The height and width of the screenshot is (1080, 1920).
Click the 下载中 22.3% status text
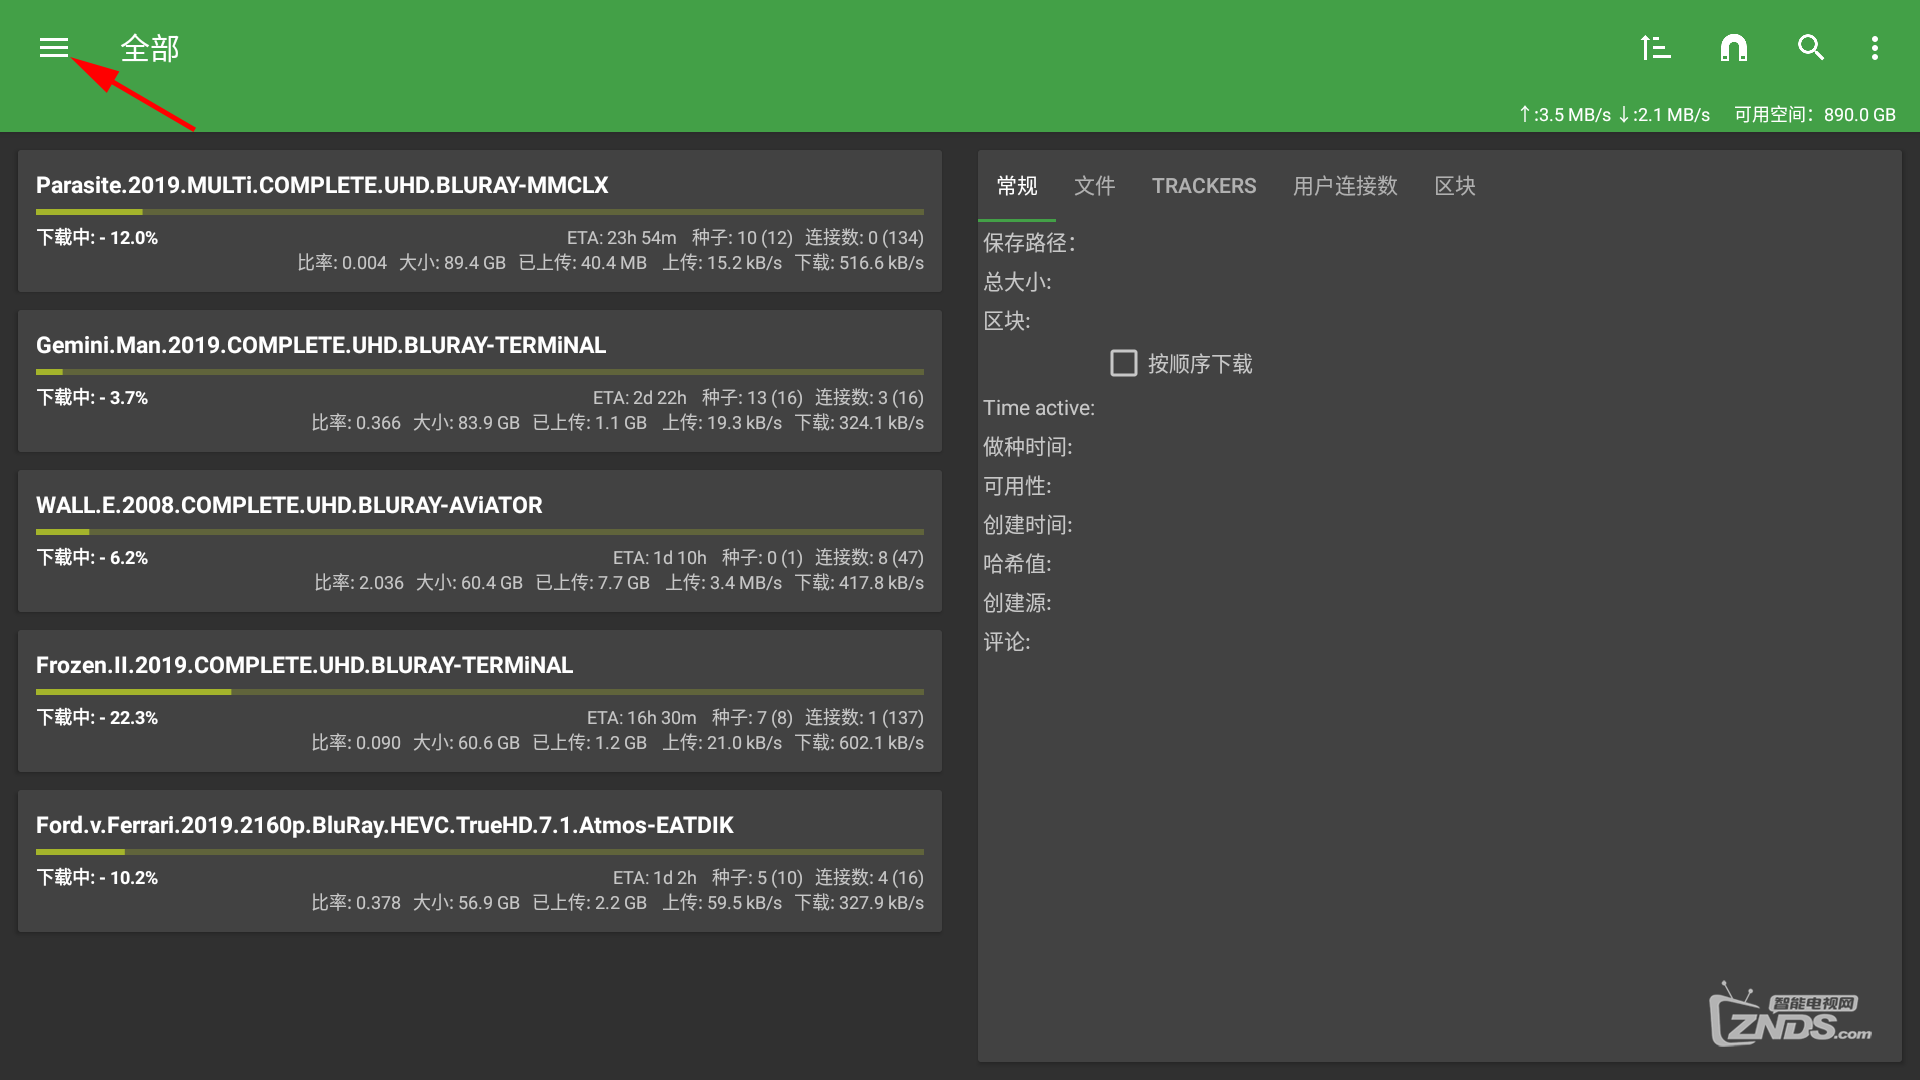pos(97,718)
